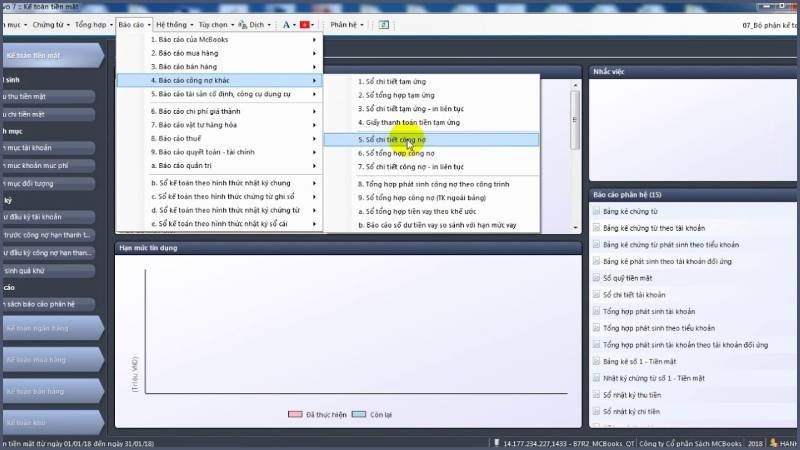Open the Phân hệ dropdown menu
Viewport: 800px width, 450px height.
click(x=347, y=24)
